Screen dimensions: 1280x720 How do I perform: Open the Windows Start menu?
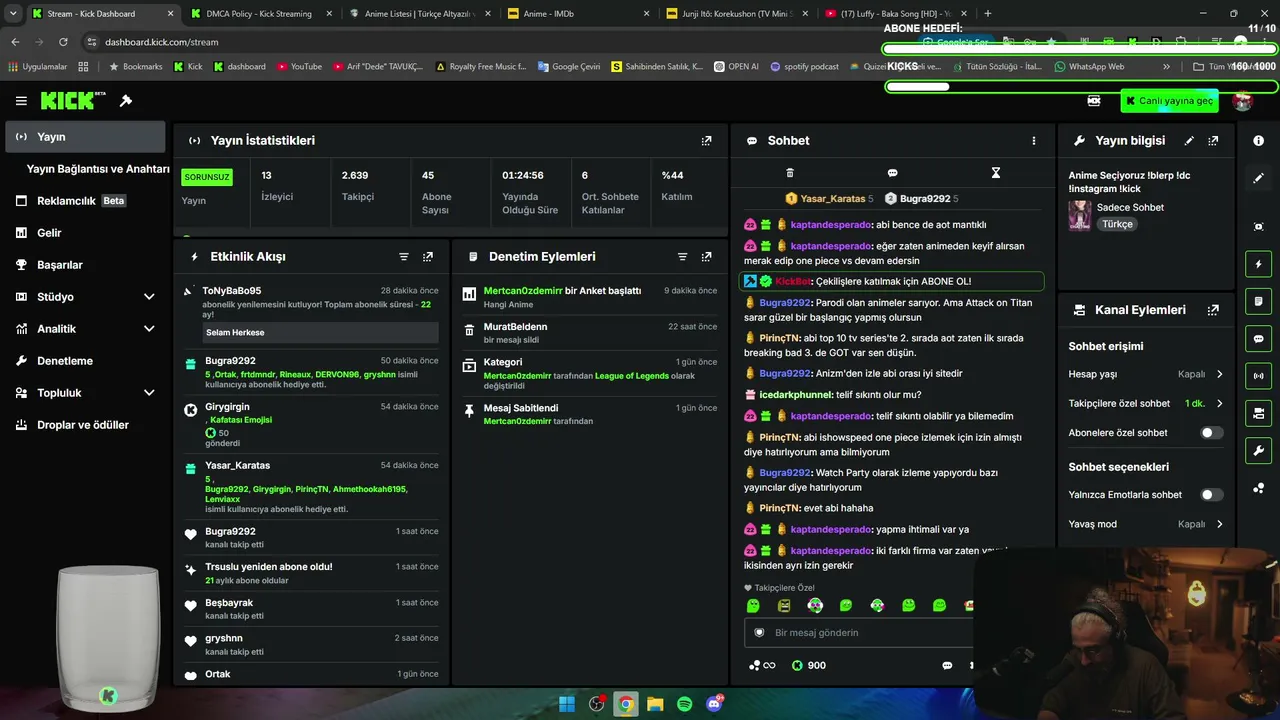pos(567,704)
